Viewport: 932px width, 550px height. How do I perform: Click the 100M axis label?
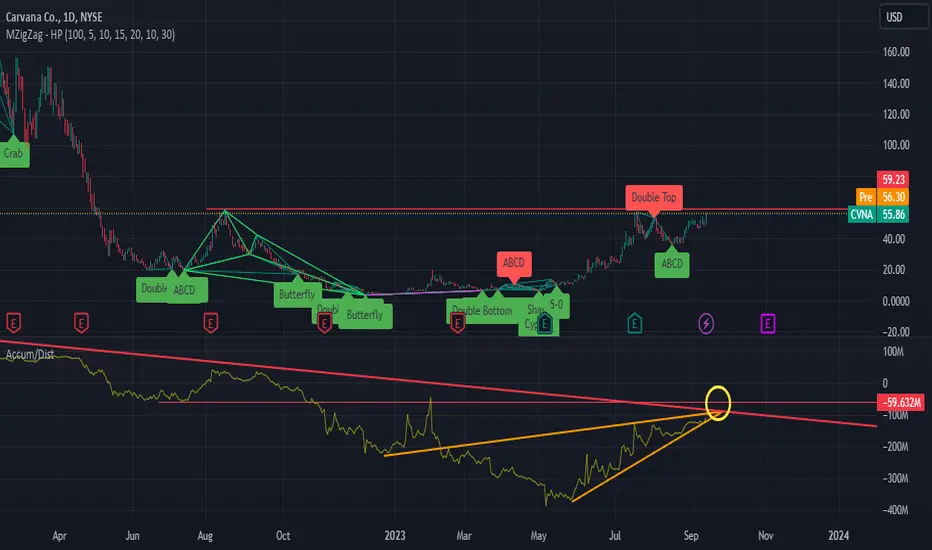(893, 352)
